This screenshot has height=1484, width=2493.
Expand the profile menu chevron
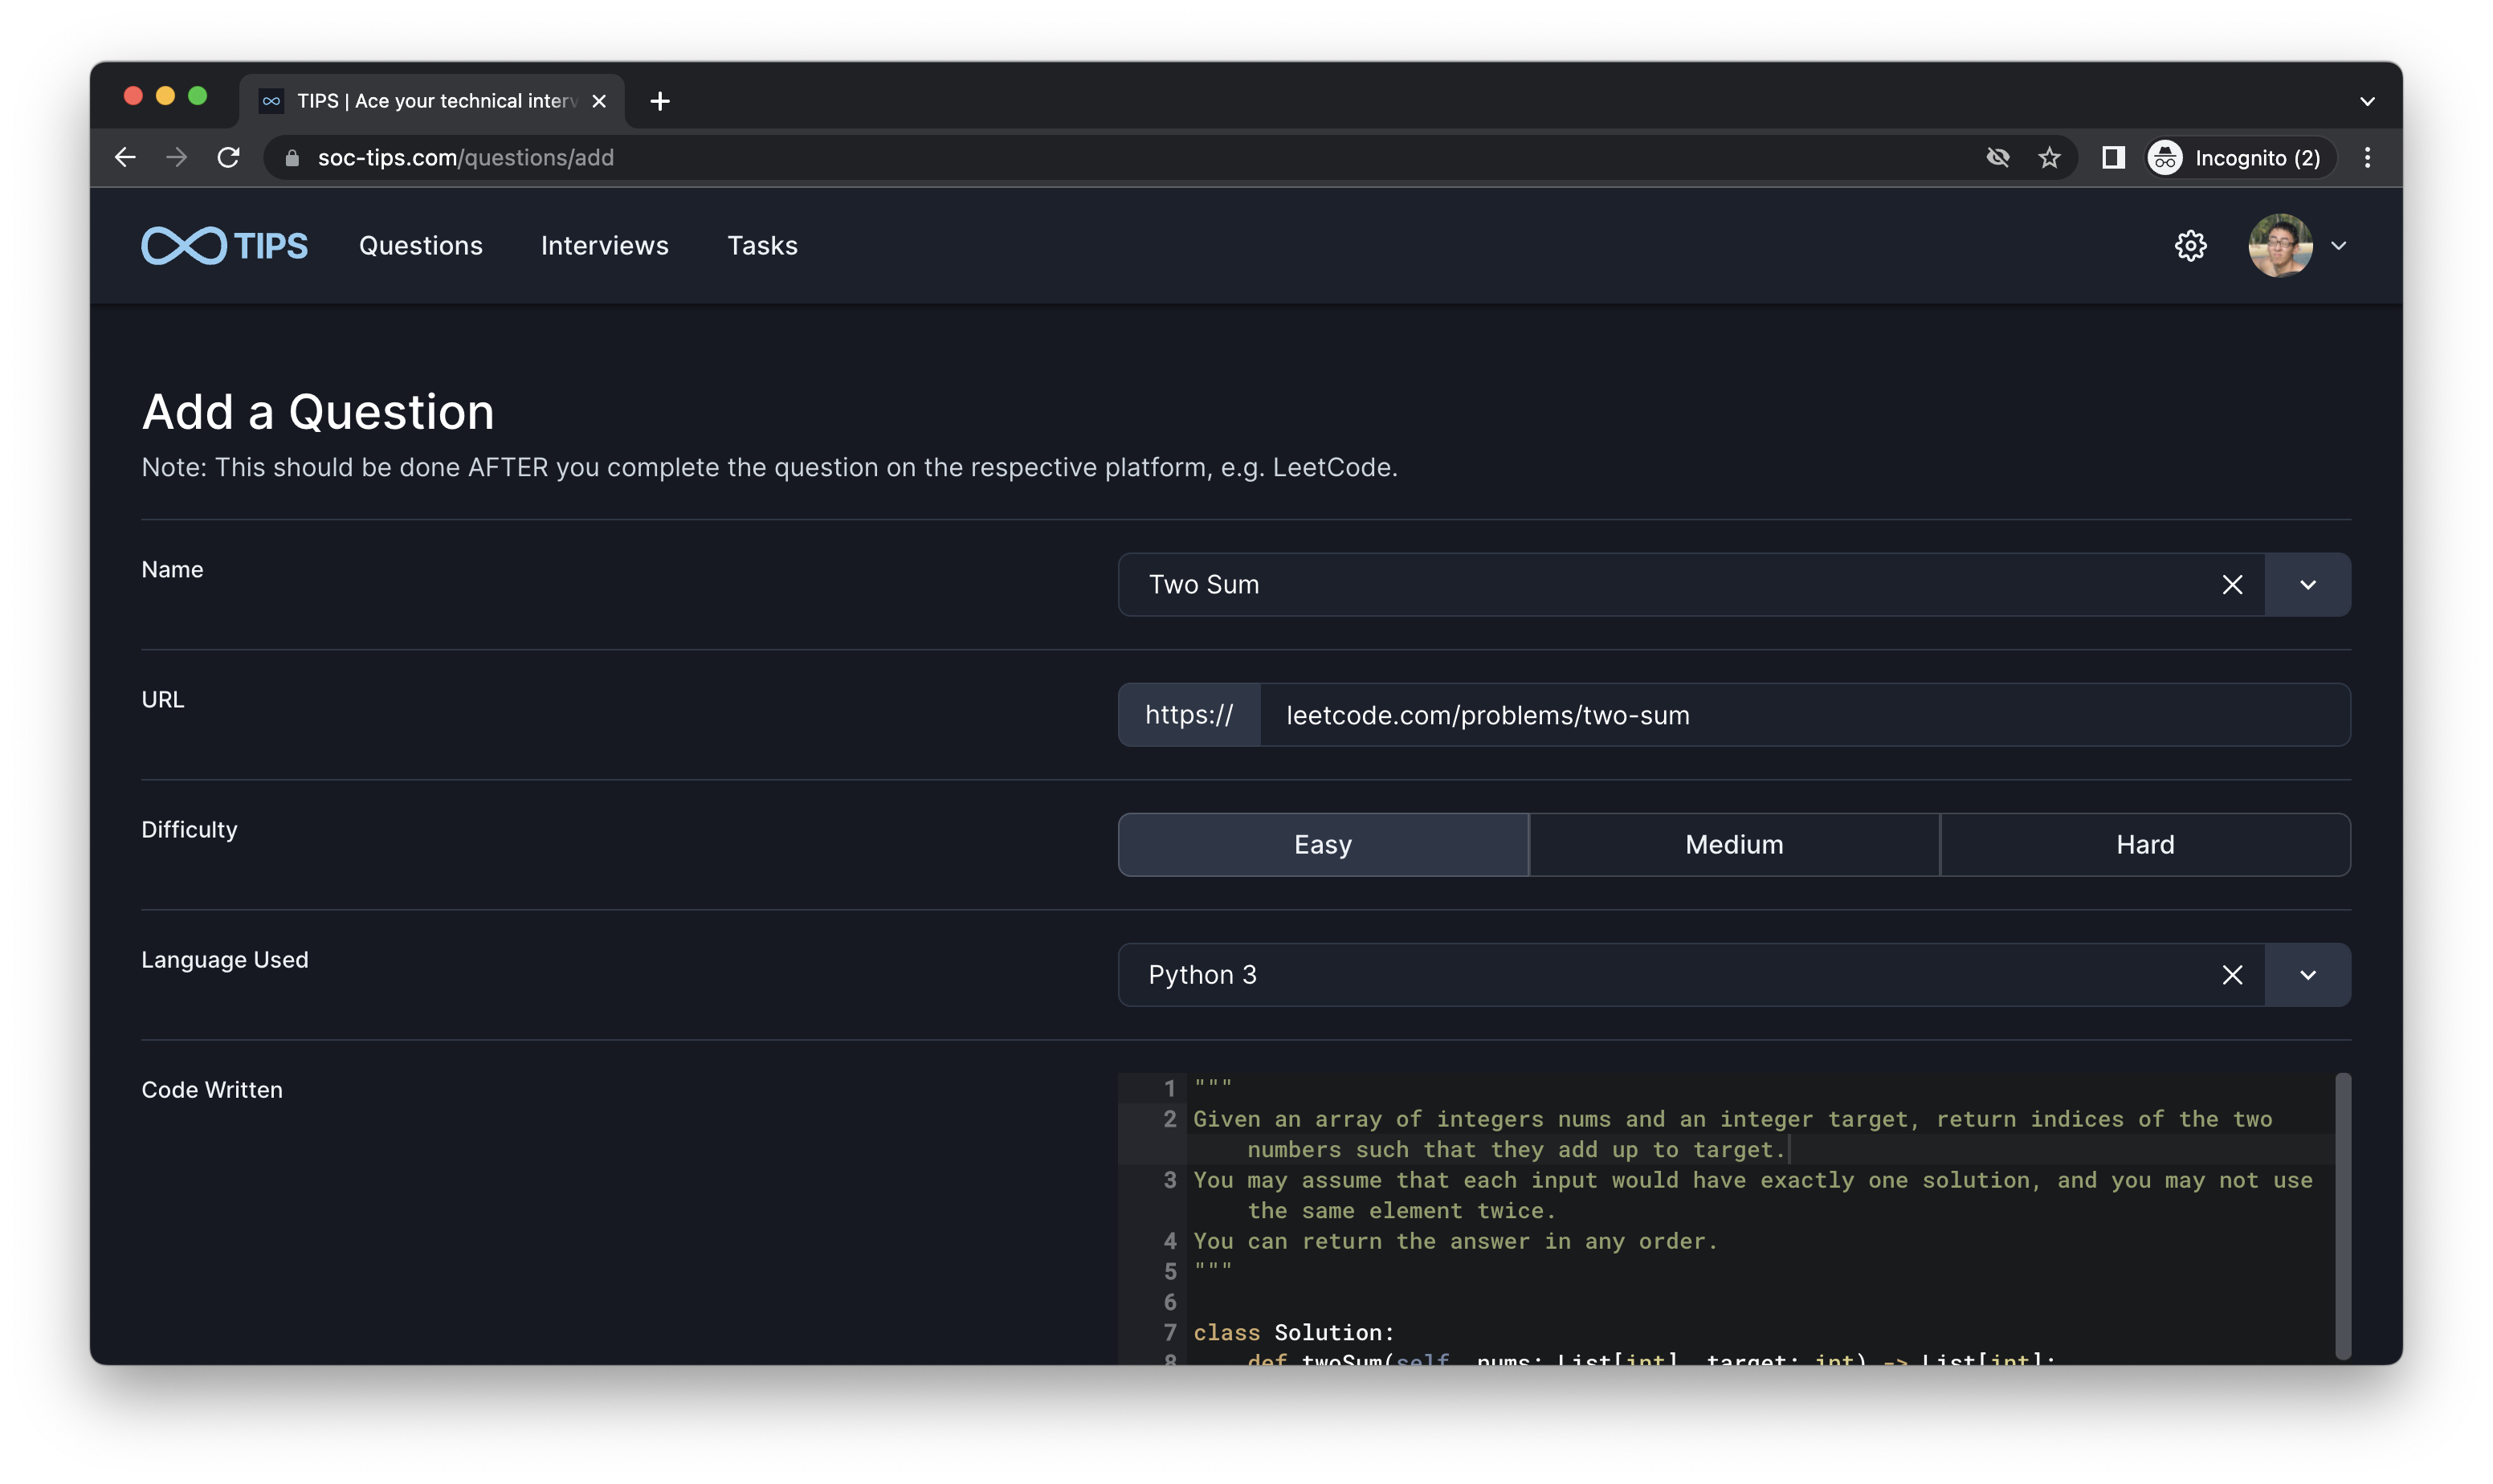click(x=2338, y=246)
